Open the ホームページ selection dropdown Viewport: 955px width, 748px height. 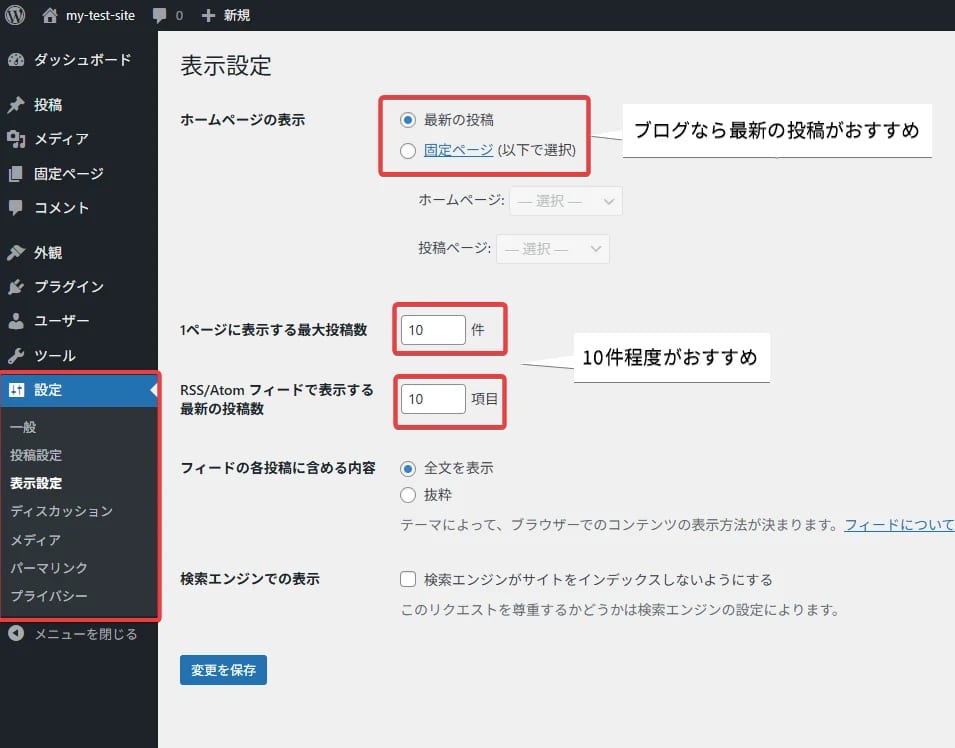tap(565, 200)
